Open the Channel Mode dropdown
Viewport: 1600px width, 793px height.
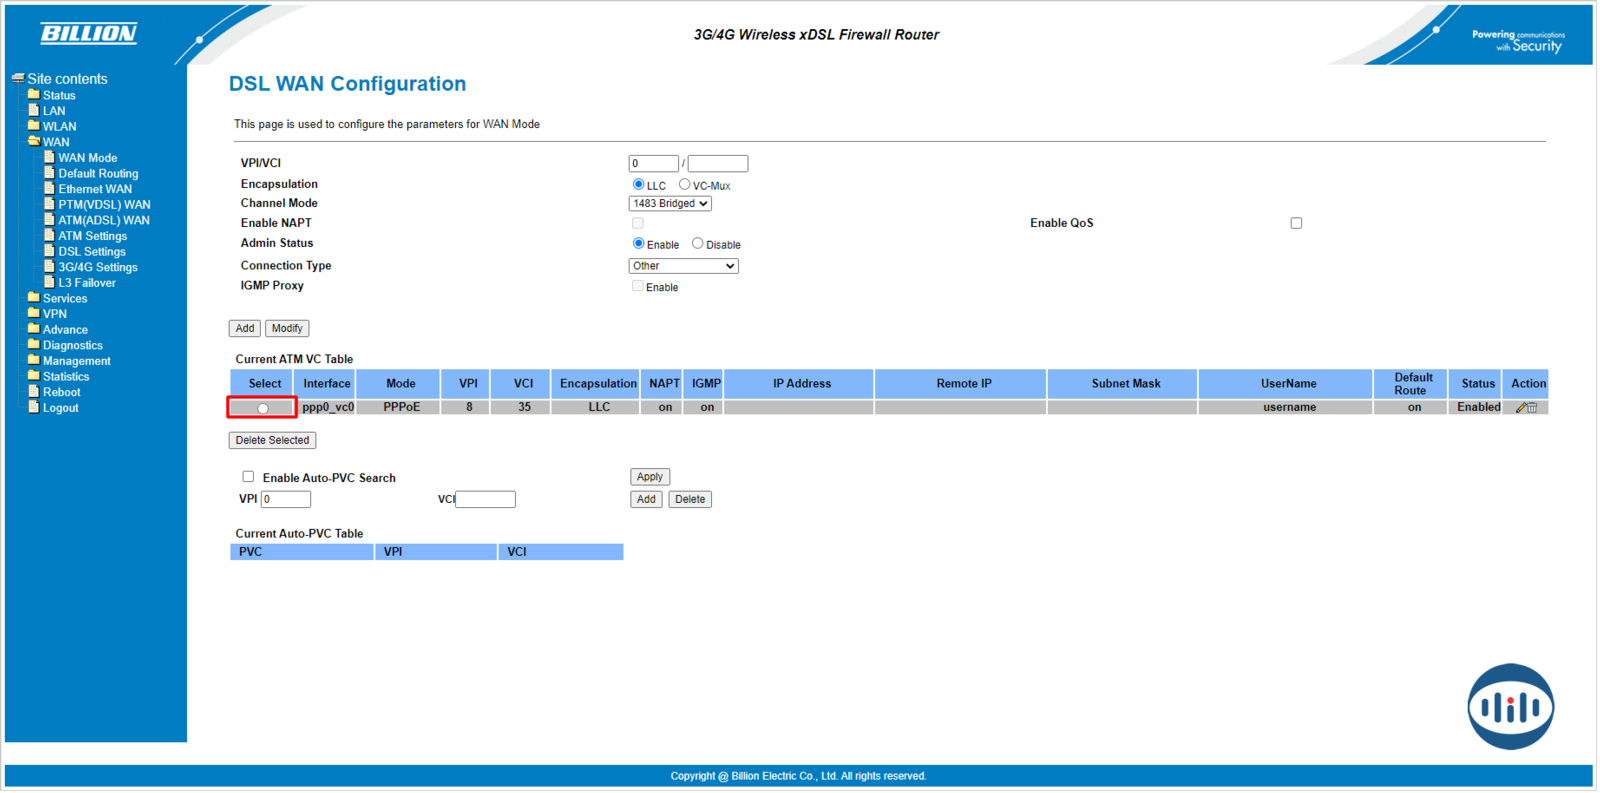[x=670, y=204]
